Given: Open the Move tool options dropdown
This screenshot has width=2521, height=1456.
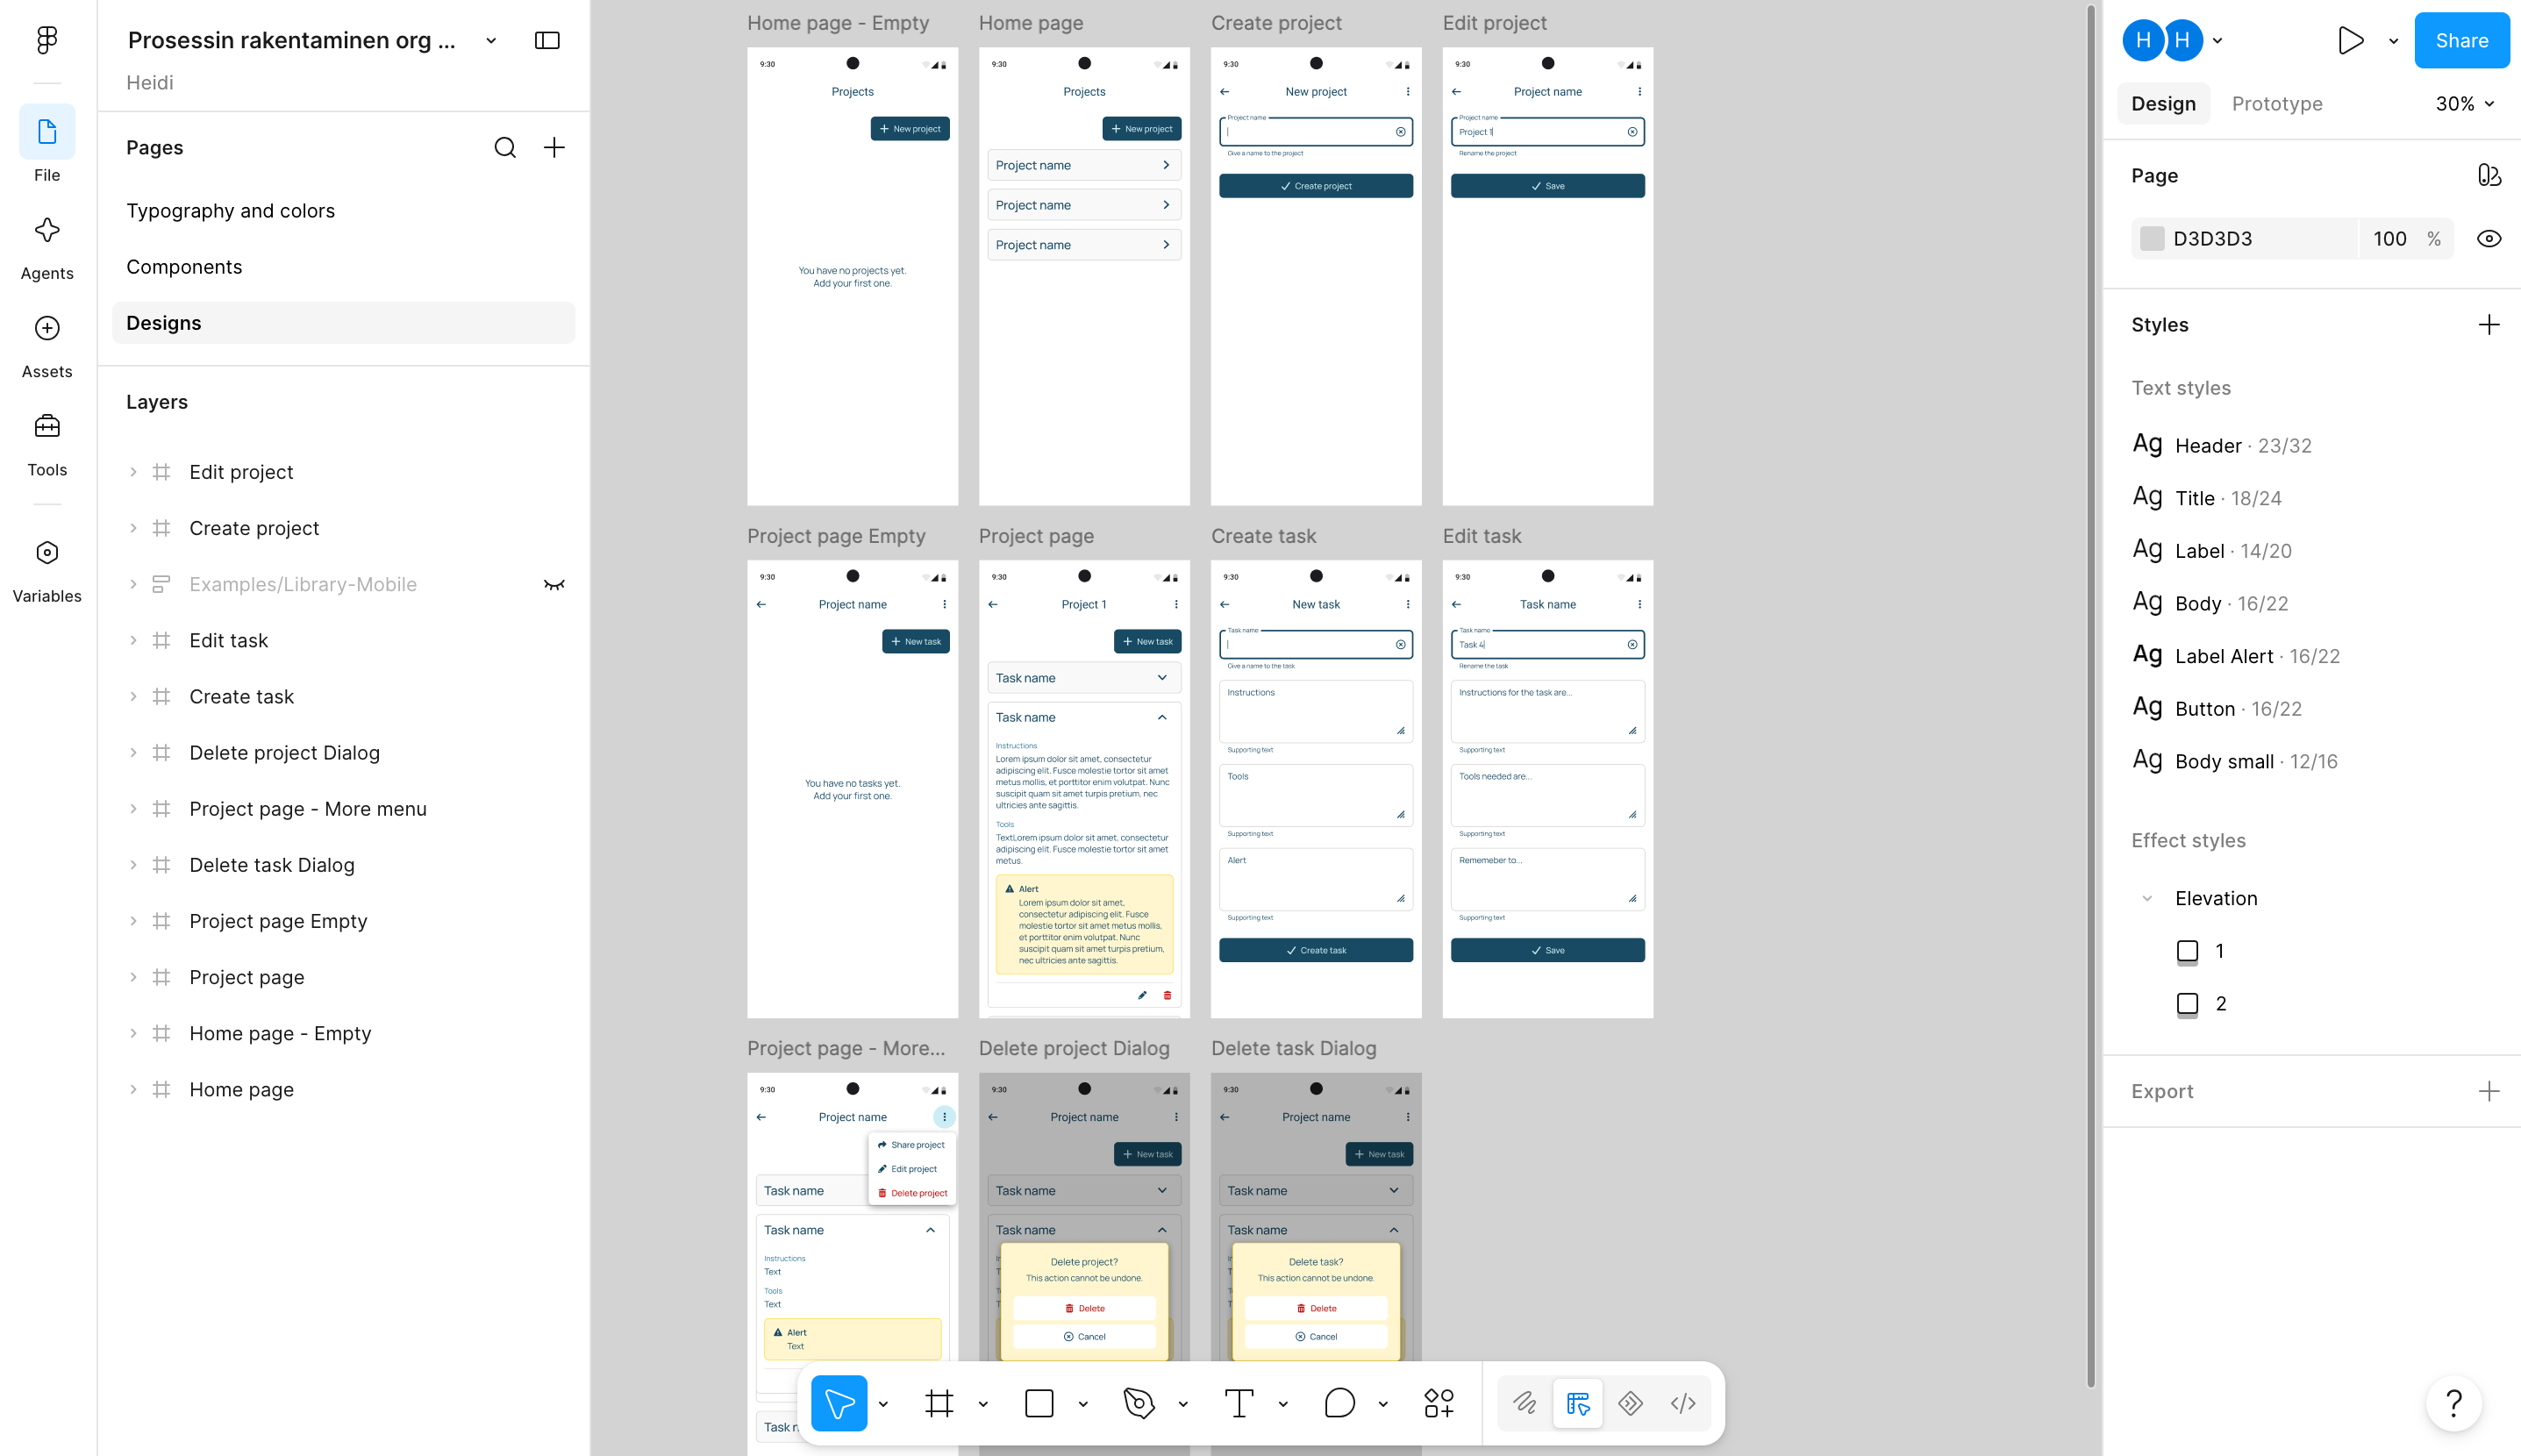Looking at the screenshot, I should point(883,1404).
